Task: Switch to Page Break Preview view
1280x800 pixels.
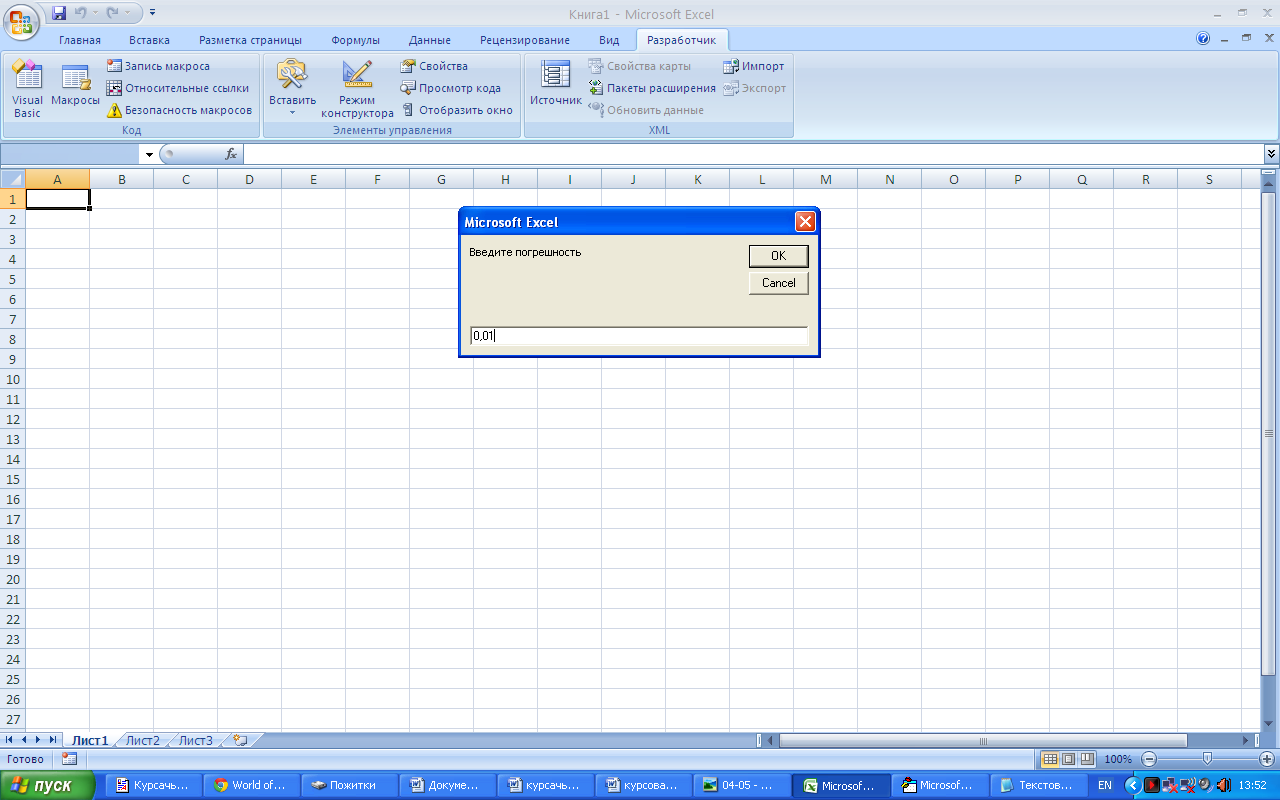Action: pos(1087,759)
